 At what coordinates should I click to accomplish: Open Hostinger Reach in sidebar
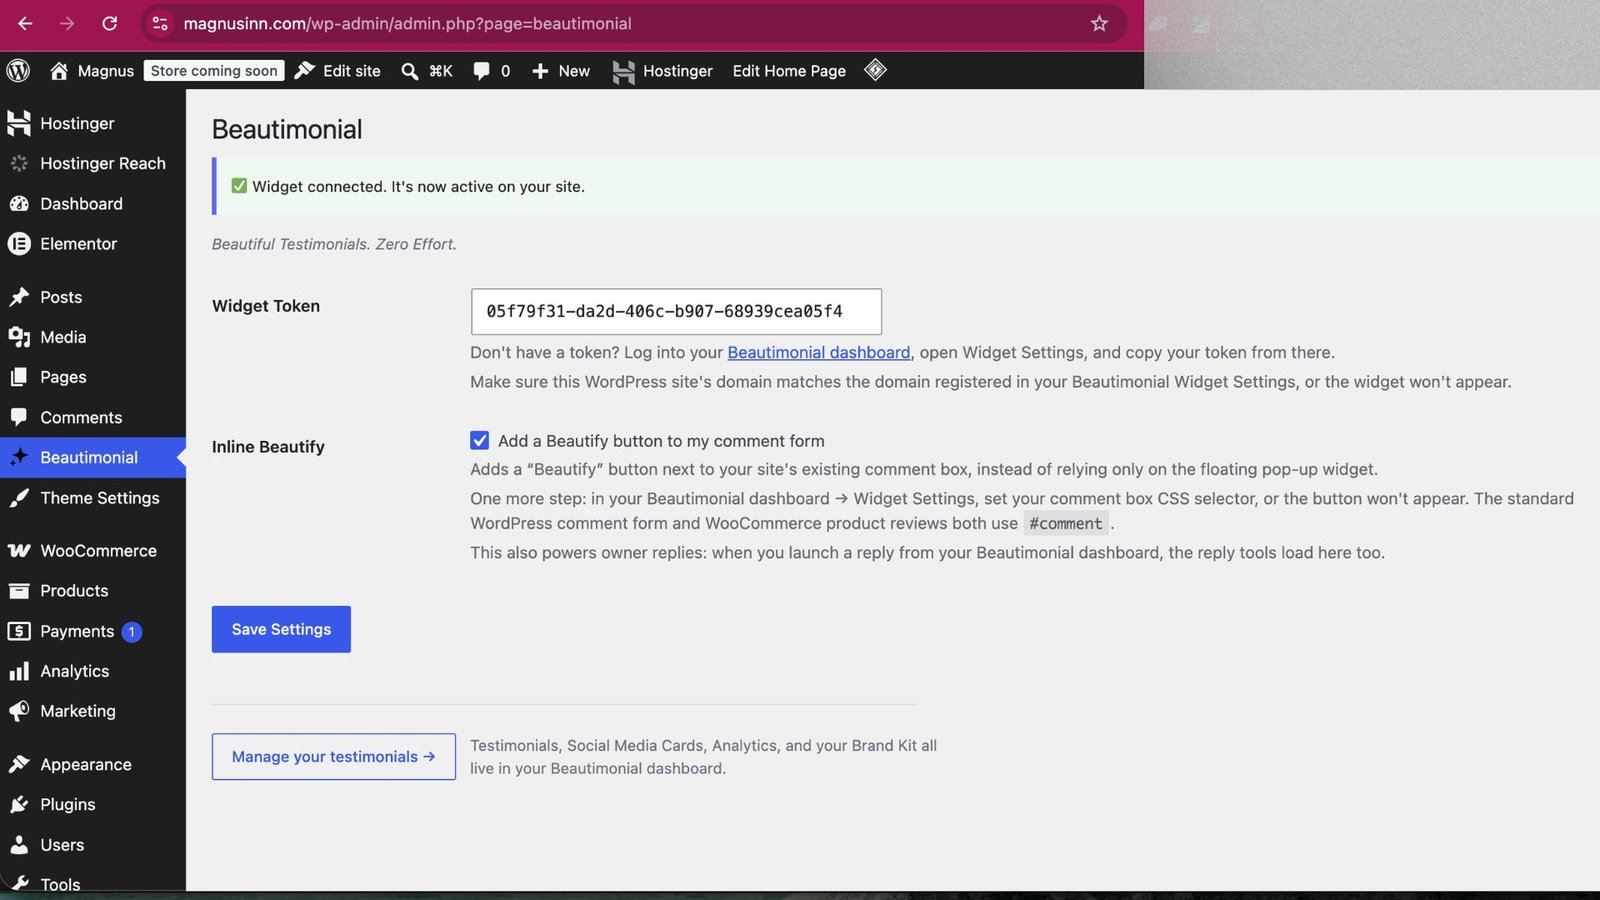coord(93,163)
